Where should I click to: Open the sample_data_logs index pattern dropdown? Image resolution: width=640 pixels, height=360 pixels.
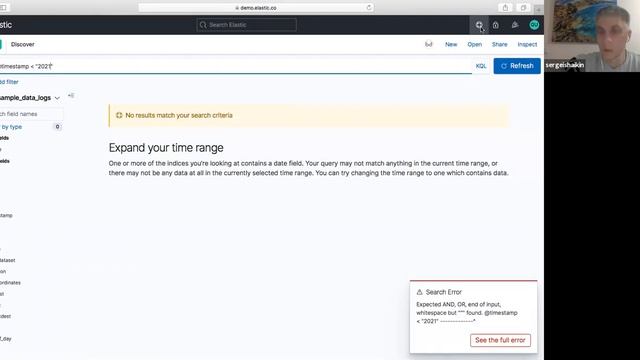point(30,98)
